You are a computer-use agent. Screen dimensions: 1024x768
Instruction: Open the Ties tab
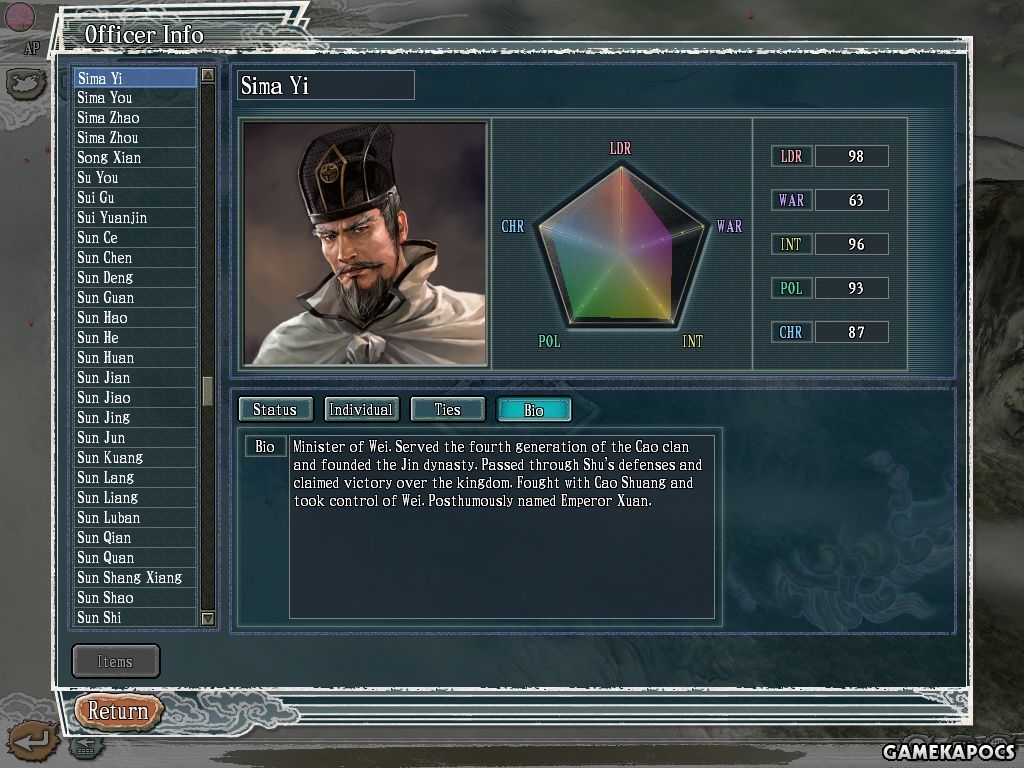447,409
